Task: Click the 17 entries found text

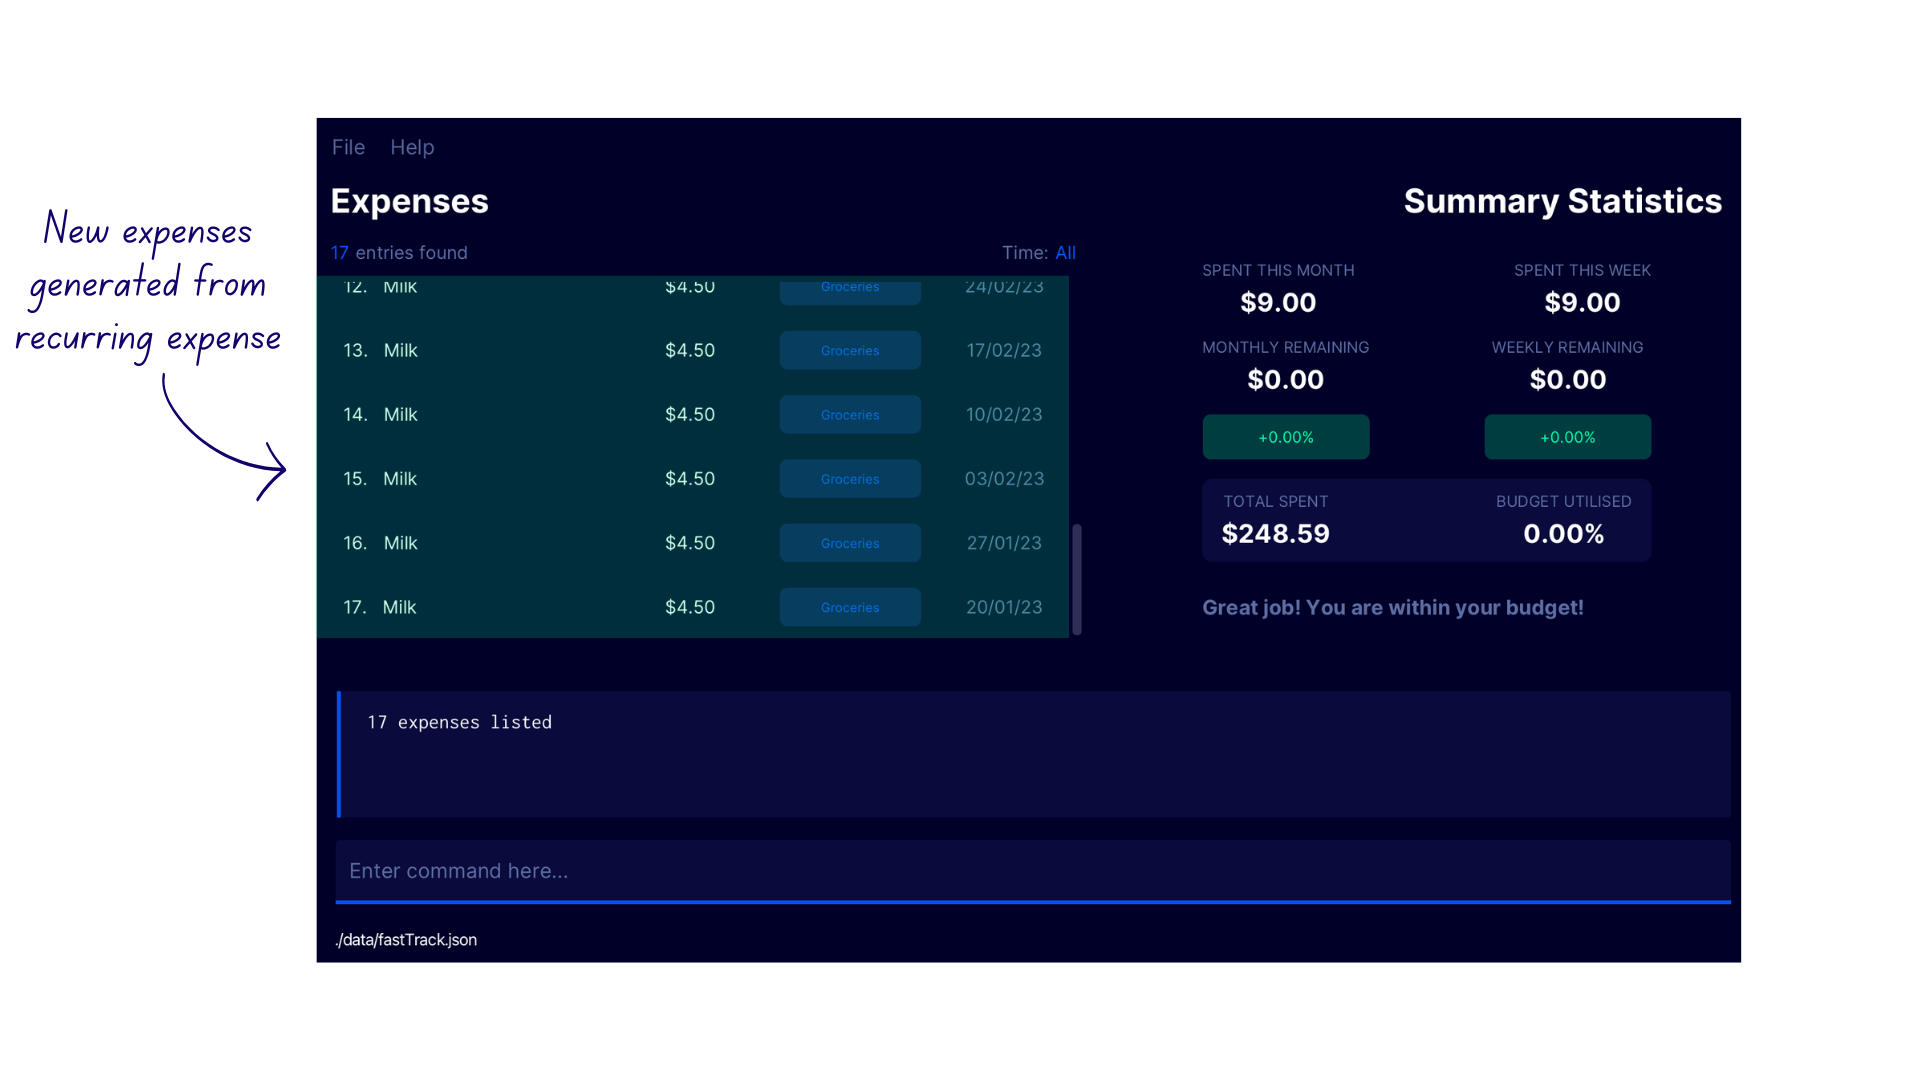Action: click(x=399, y=253)
